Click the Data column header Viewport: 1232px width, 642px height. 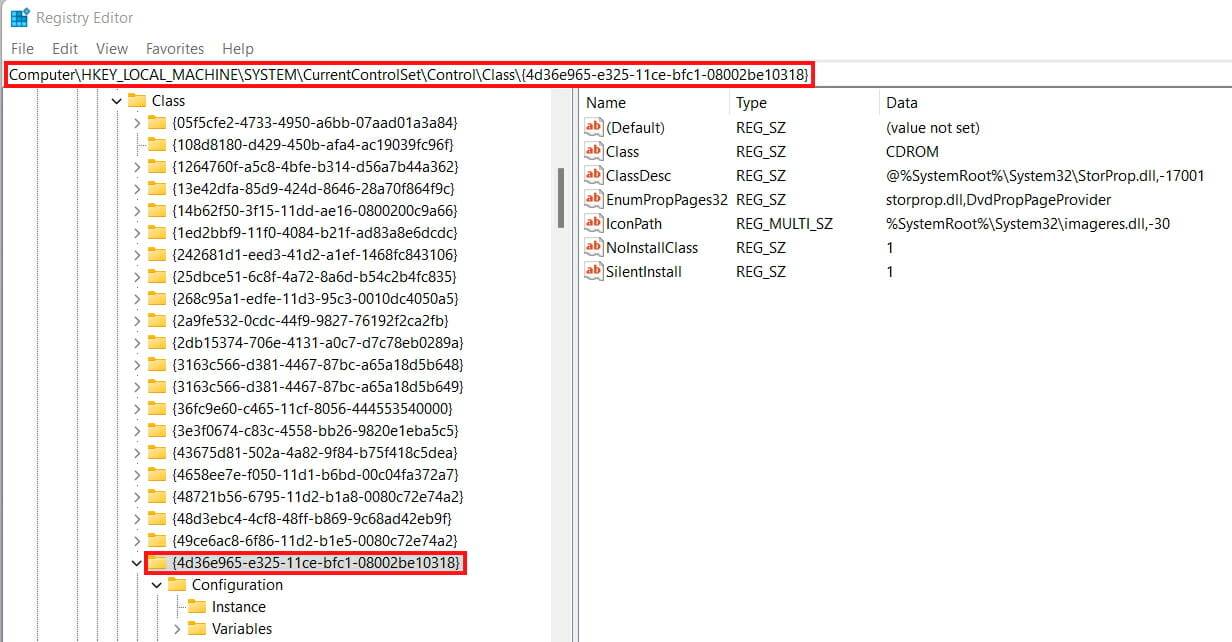tap(1055, 102)
